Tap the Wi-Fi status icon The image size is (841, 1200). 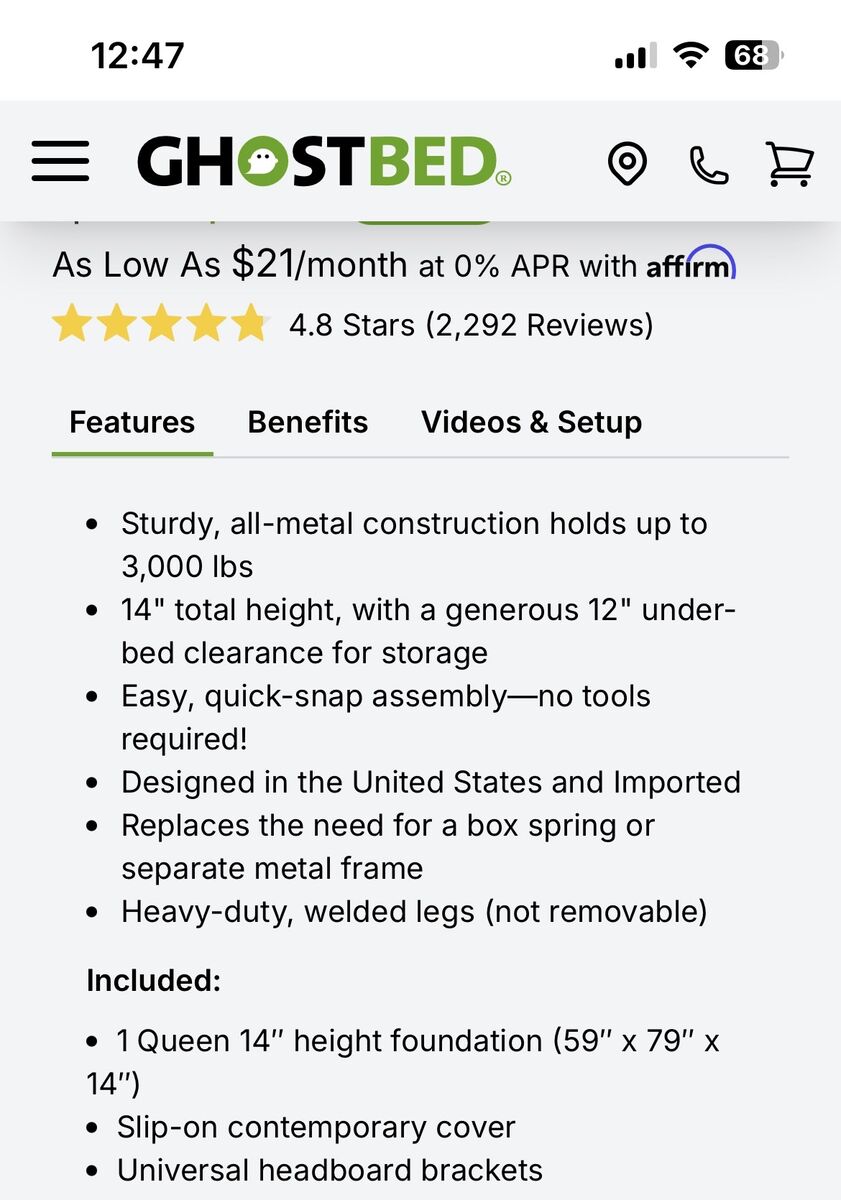point(689,55)
